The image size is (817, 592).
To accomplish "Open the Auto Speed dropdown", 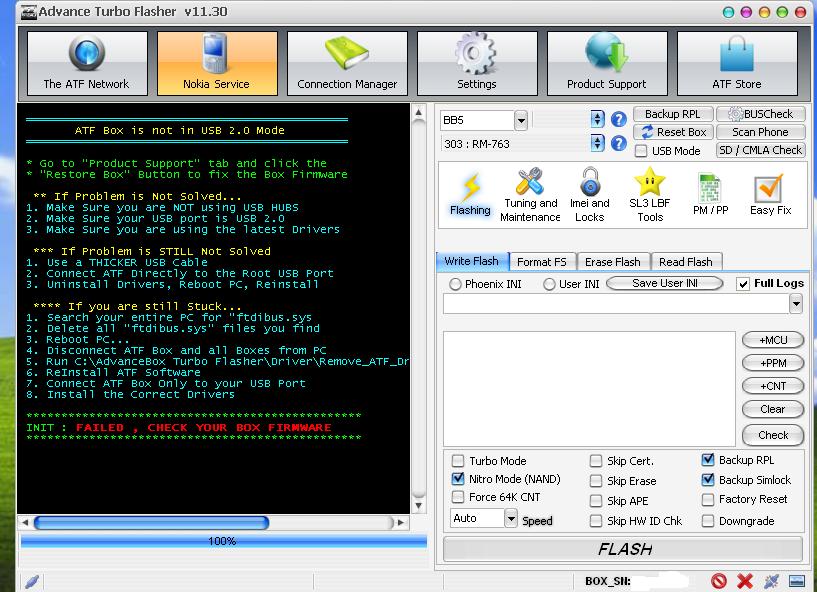I will [x=511, y=519].
